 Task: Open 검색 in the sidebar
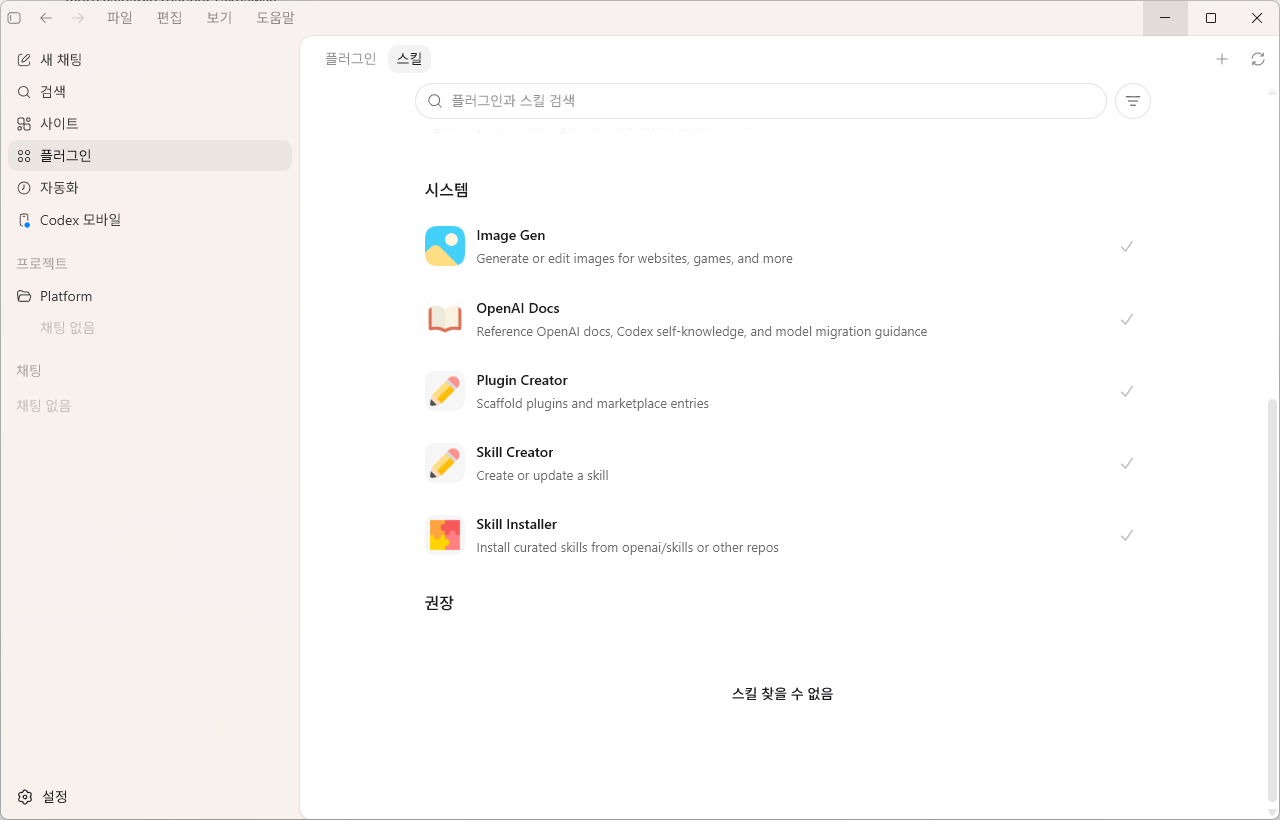[150, 92]
